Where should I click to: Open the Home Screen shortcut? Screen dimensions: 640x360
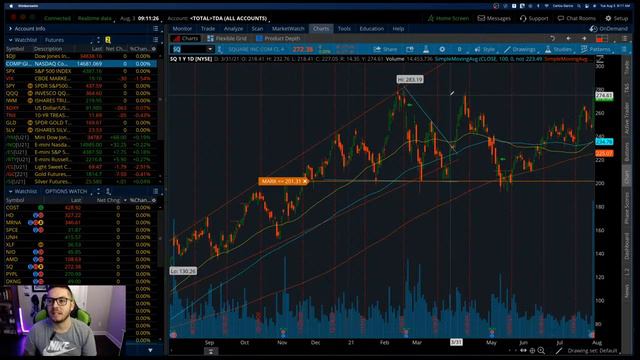pyautogui.click(x=449, y=18)
